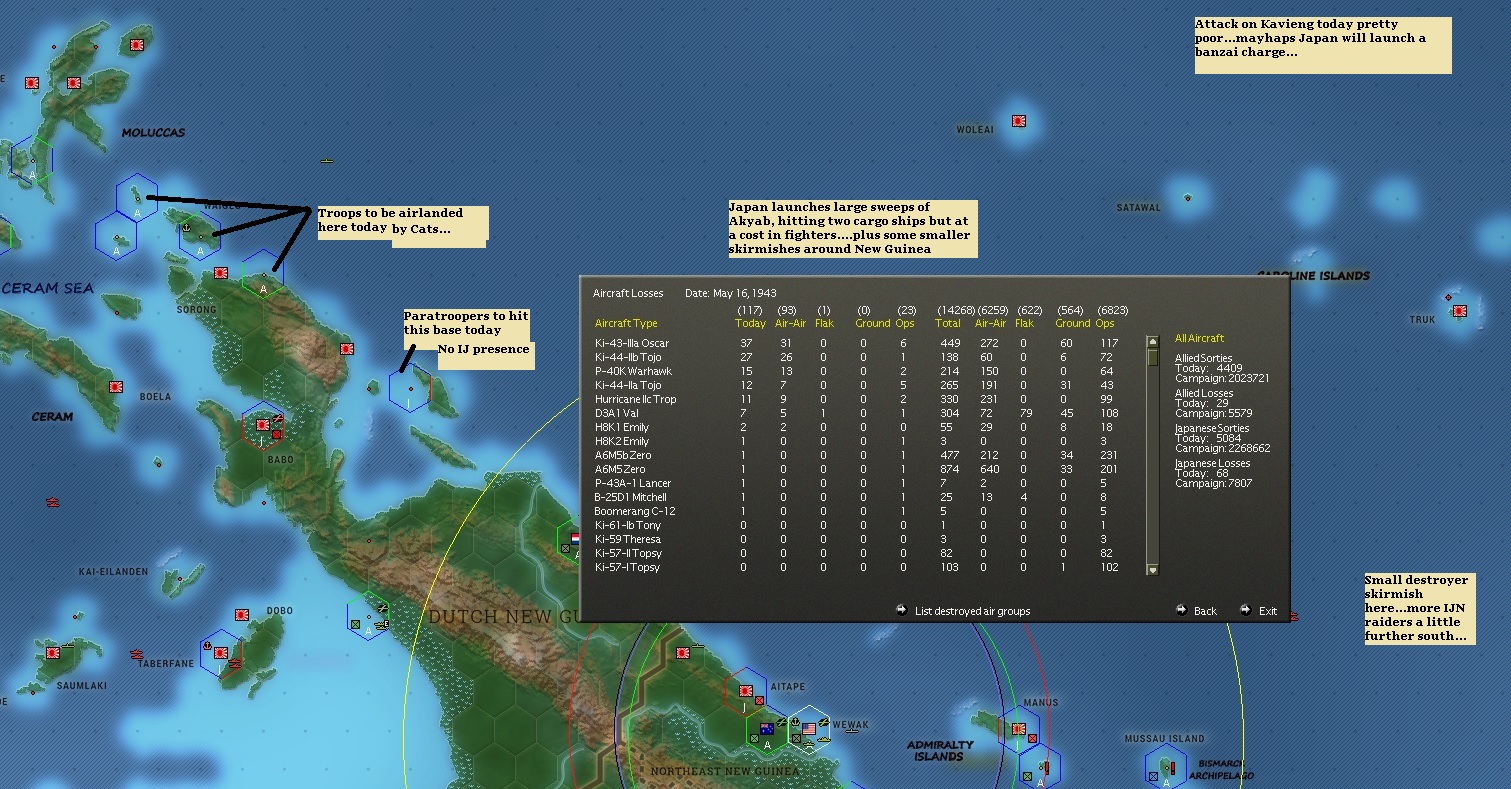
Task: Click the losses list scrollbar thumb
Action: click(1152, 357)
